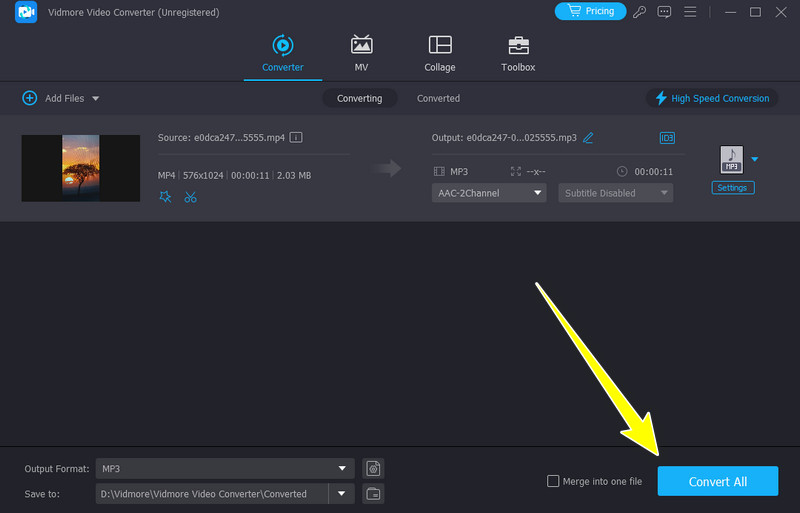Screen dimensions: 800x513
Task: Open the star-wand edit effects icon
Action: tap(165, 197)
